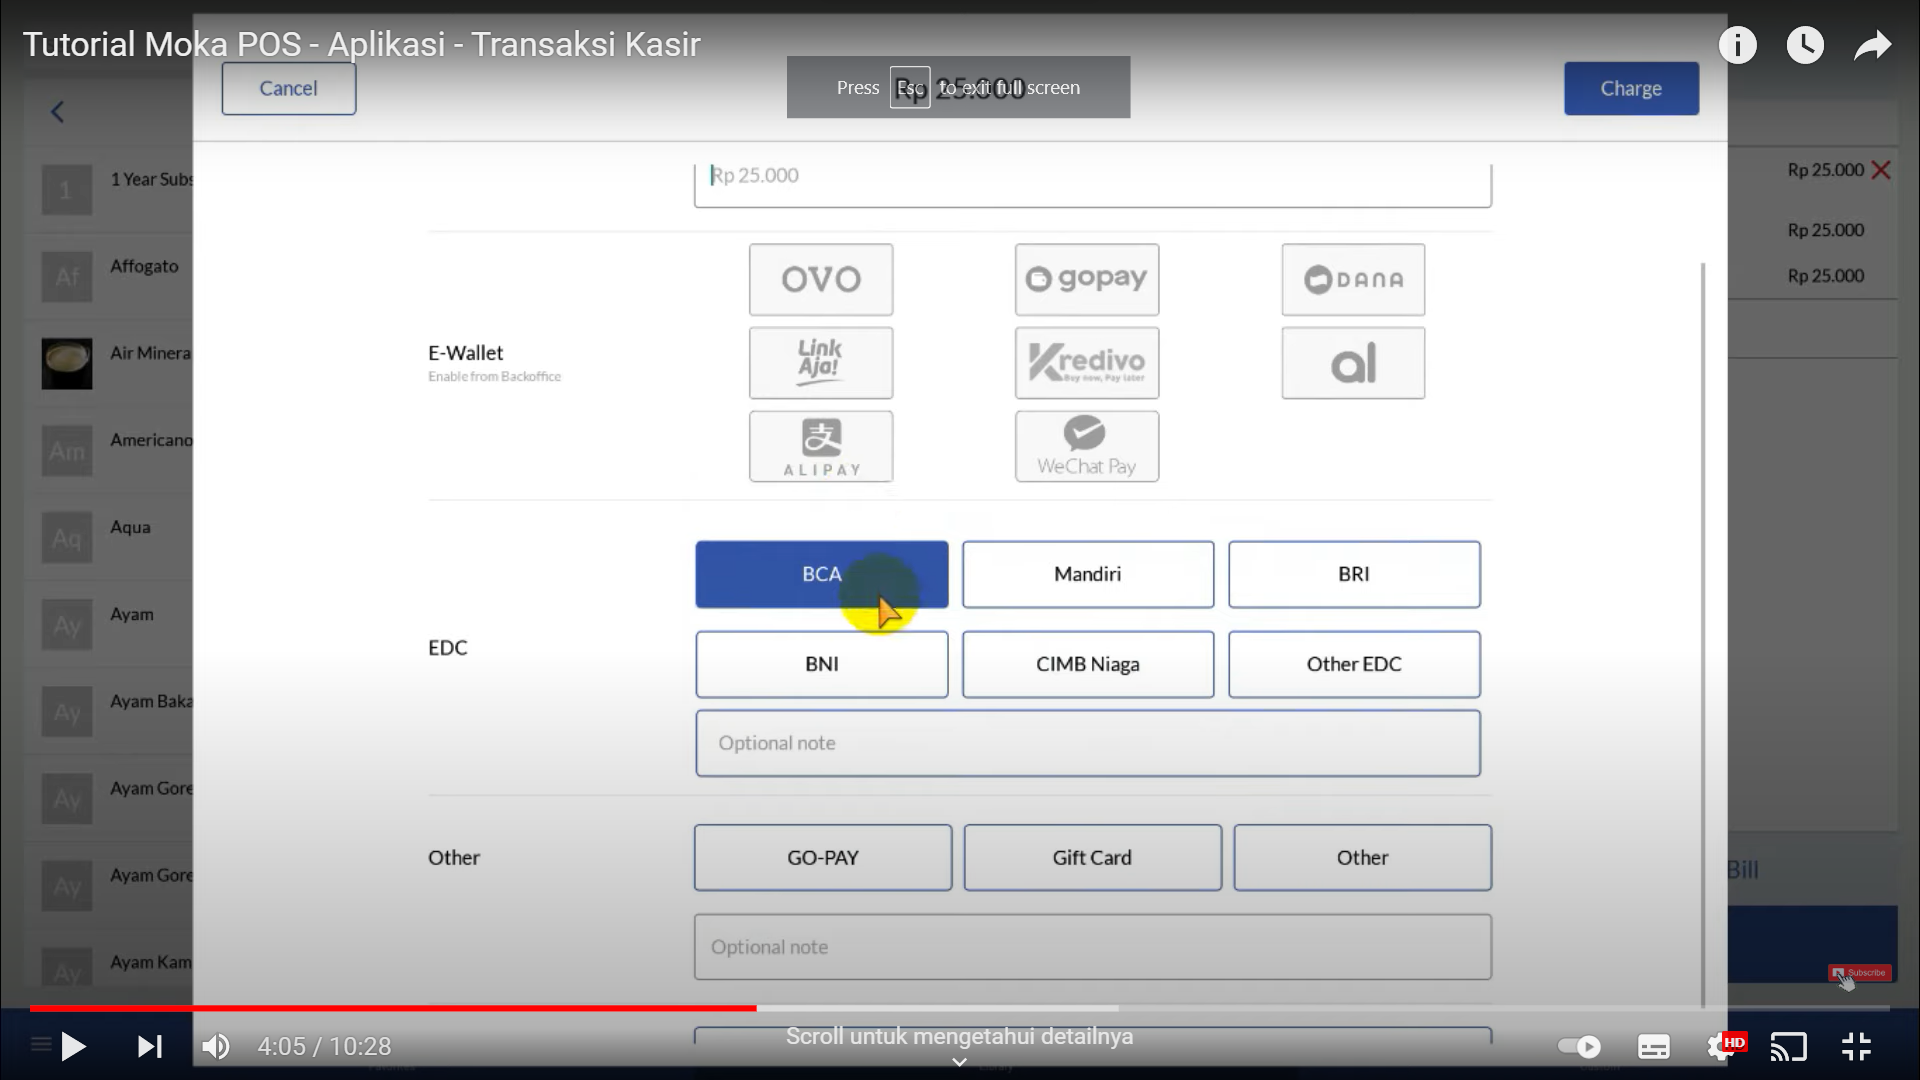The image size is (1920, 1080).
Task: Select the GoPay payment icon
Action: point(1087,278)
